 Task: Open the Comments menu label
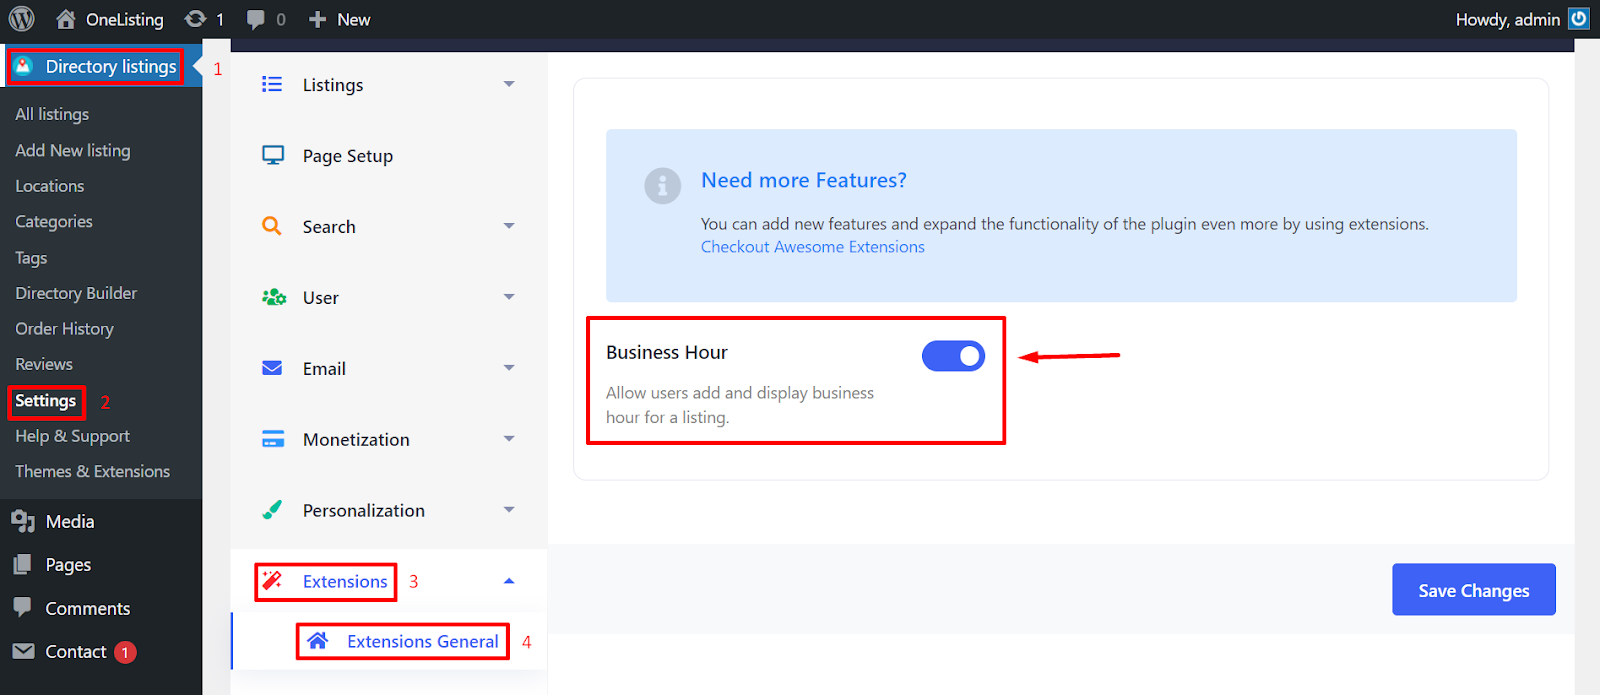pyautogui.click(x=88, y=608)
